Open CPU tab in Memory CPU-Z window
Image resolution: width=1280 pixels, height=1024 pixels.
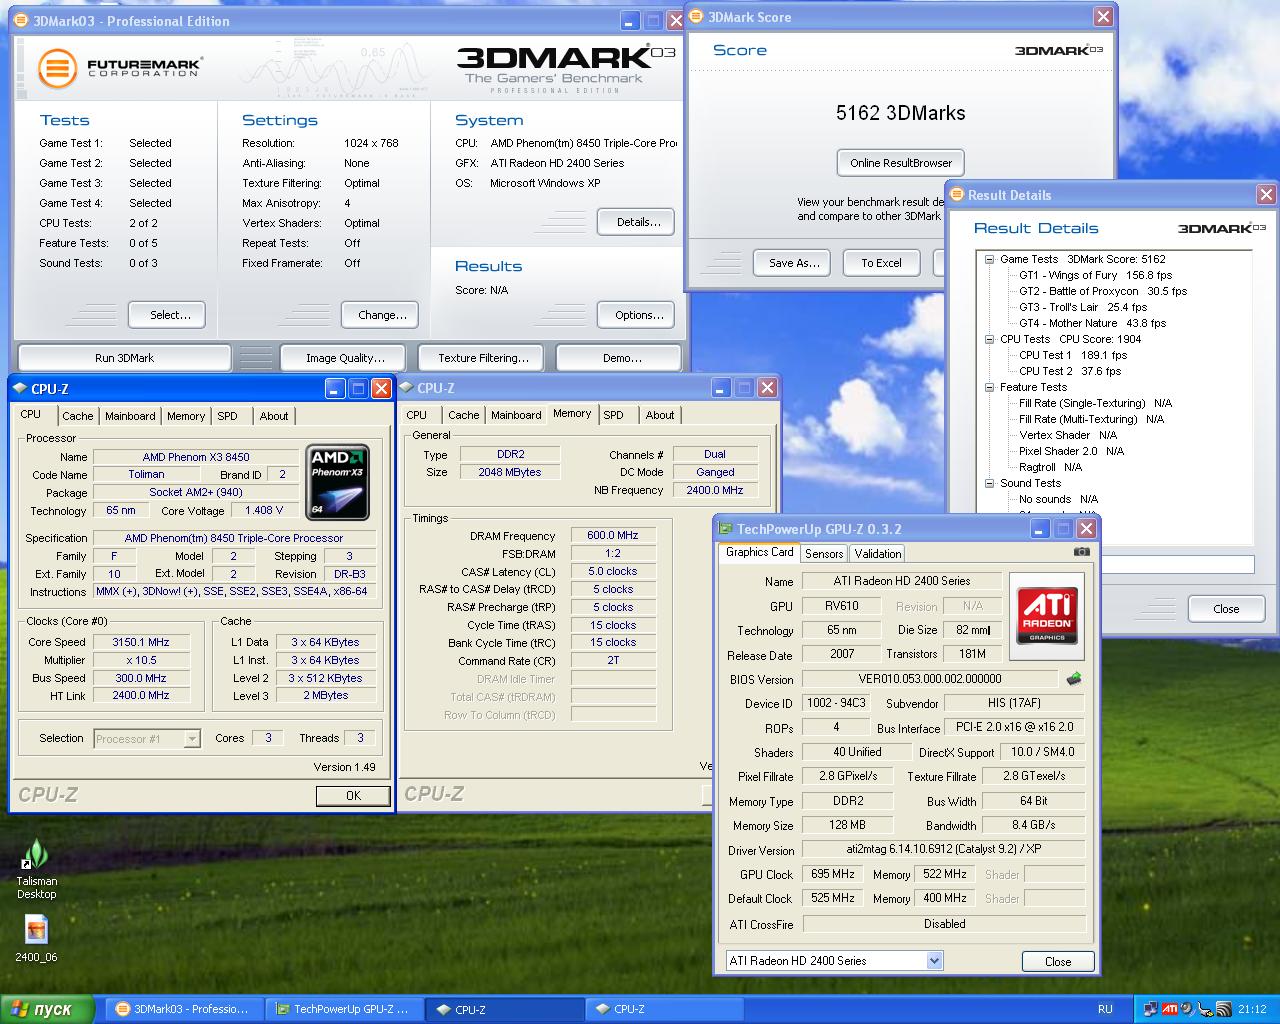(417, 415)
